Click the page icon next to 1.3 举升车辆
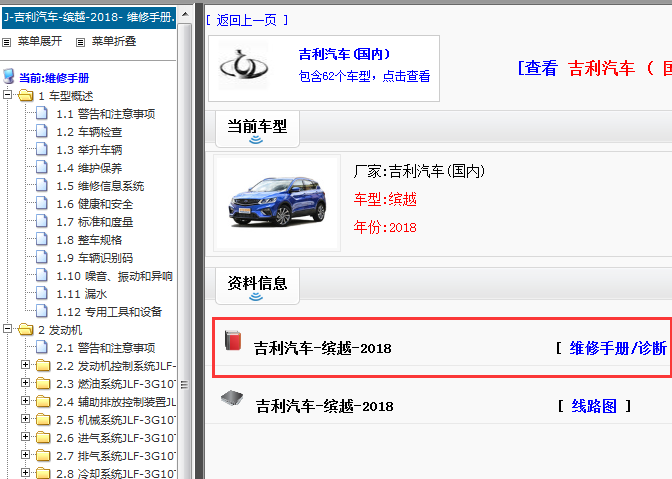 click(42, 149)
